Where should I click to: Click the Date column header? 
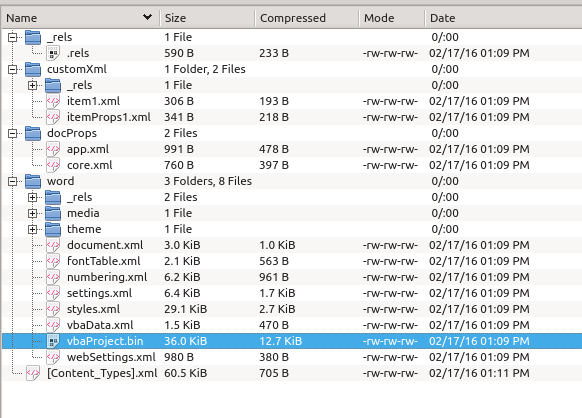pyautogui.click(x=503, y=18)
